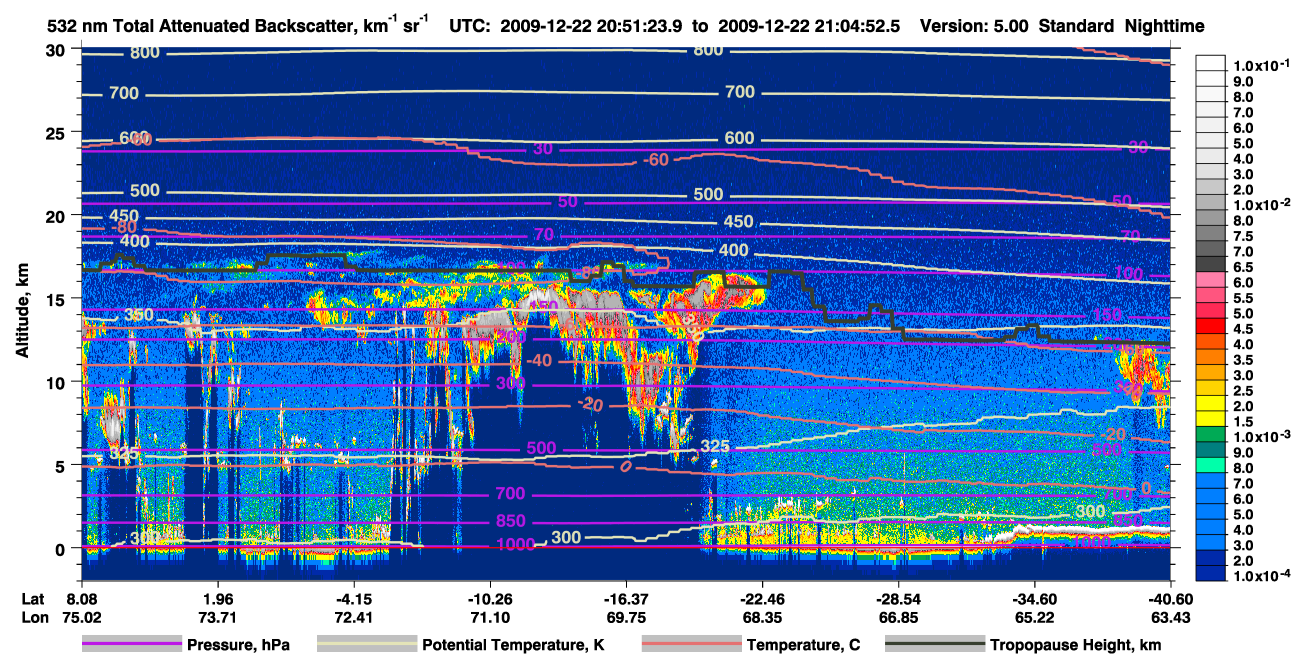This screenshot has height=667, width=1300.
Task: Click colorbar label 7.5
Action: point(1243,236)
